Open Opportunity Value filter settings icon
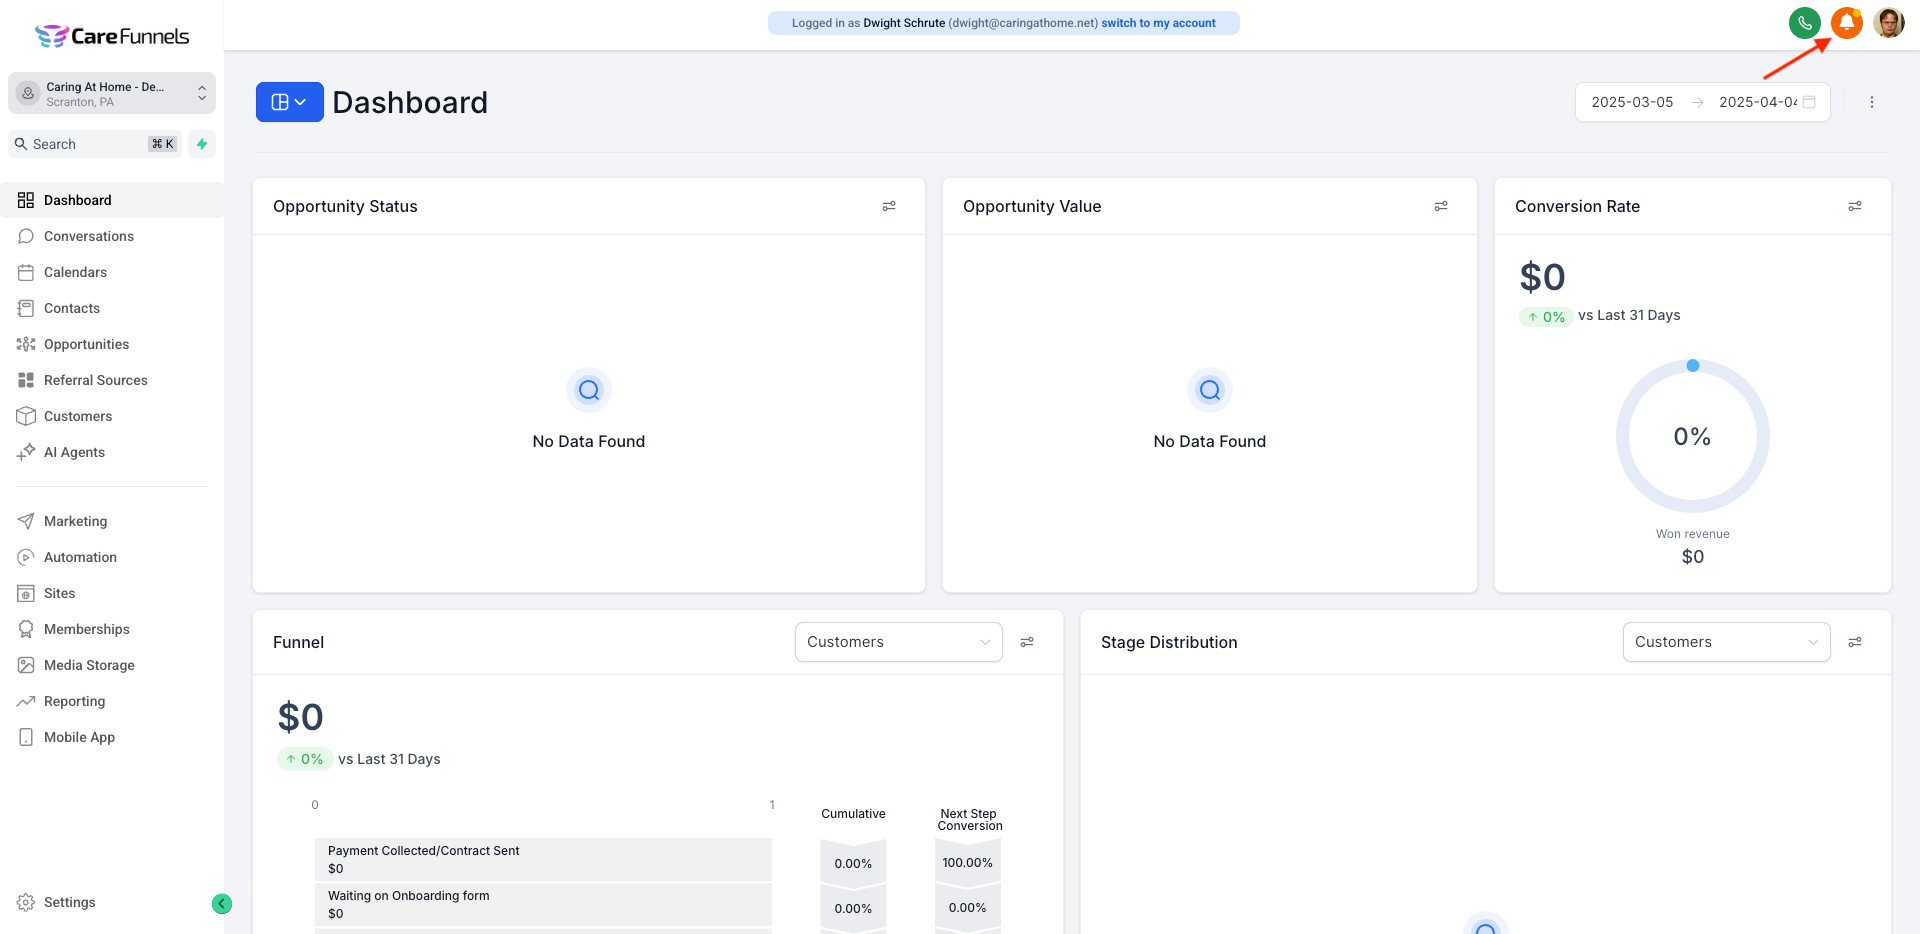Screen dimensions: 1920x934 tap(1440, 206)
